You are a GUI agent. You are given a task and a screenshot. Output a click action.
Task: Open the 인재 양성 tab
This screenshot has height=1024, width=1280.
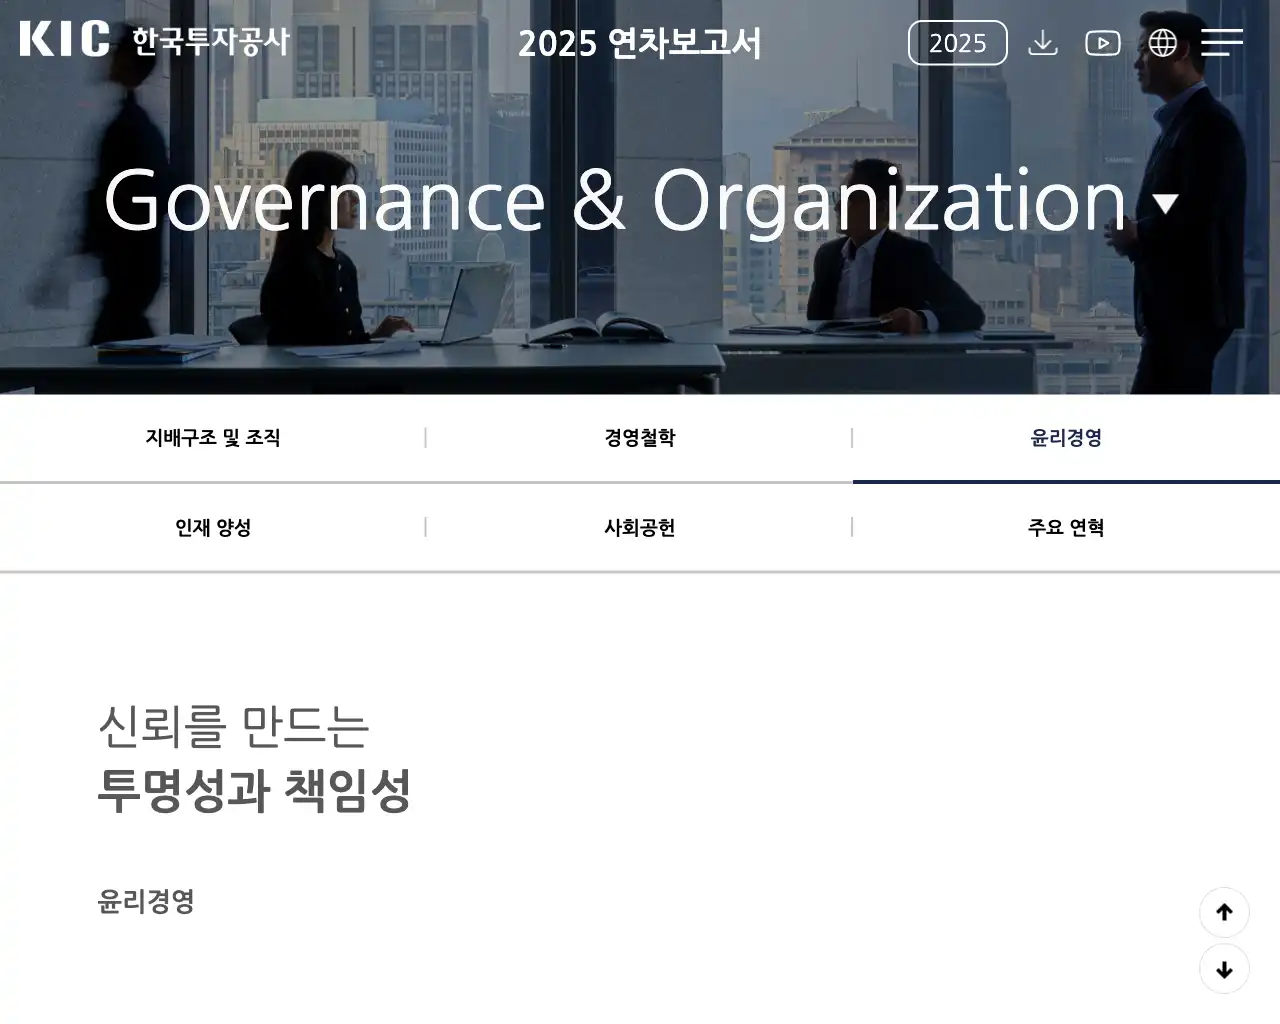(213, 528)
